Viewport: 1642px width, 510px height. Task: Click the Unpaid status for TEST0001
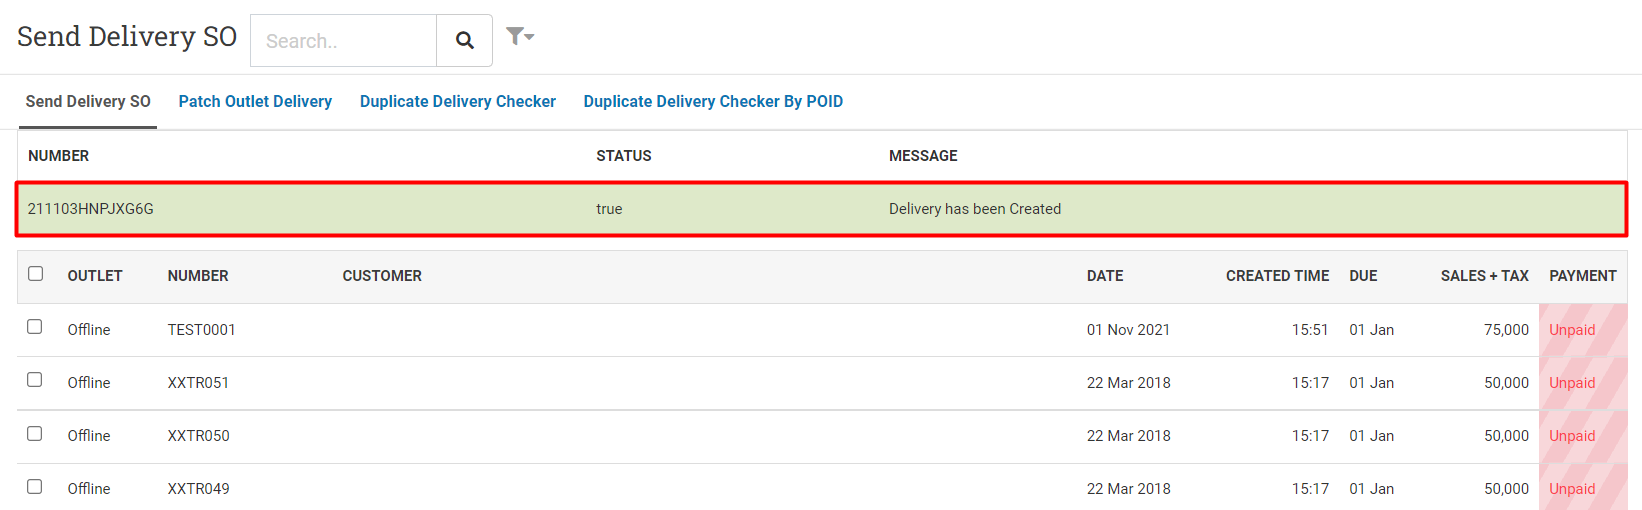[x=1572, y=330]
